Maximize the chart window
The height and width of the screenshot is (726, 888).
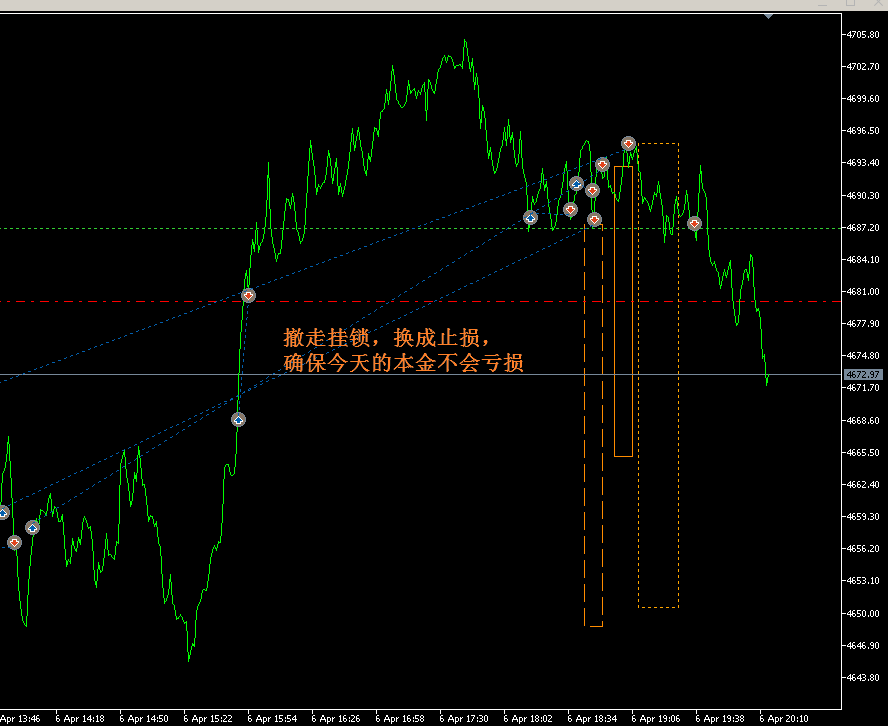(851, 4)
